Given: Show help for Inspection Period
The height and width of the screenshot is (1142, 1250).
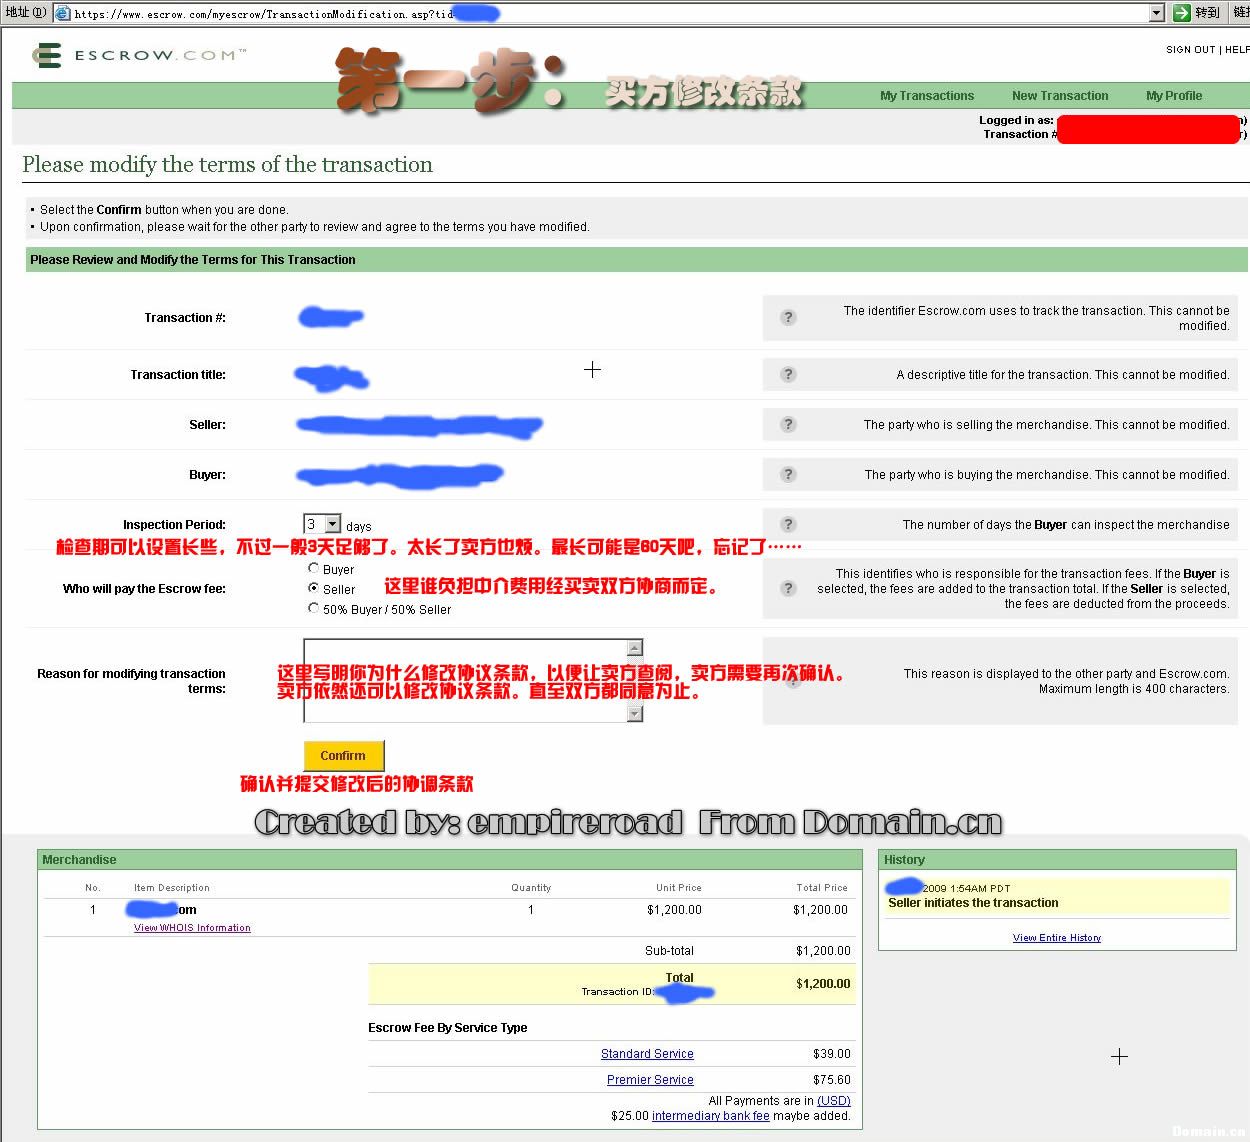Looking at the screenshot, I should [788, 525].
